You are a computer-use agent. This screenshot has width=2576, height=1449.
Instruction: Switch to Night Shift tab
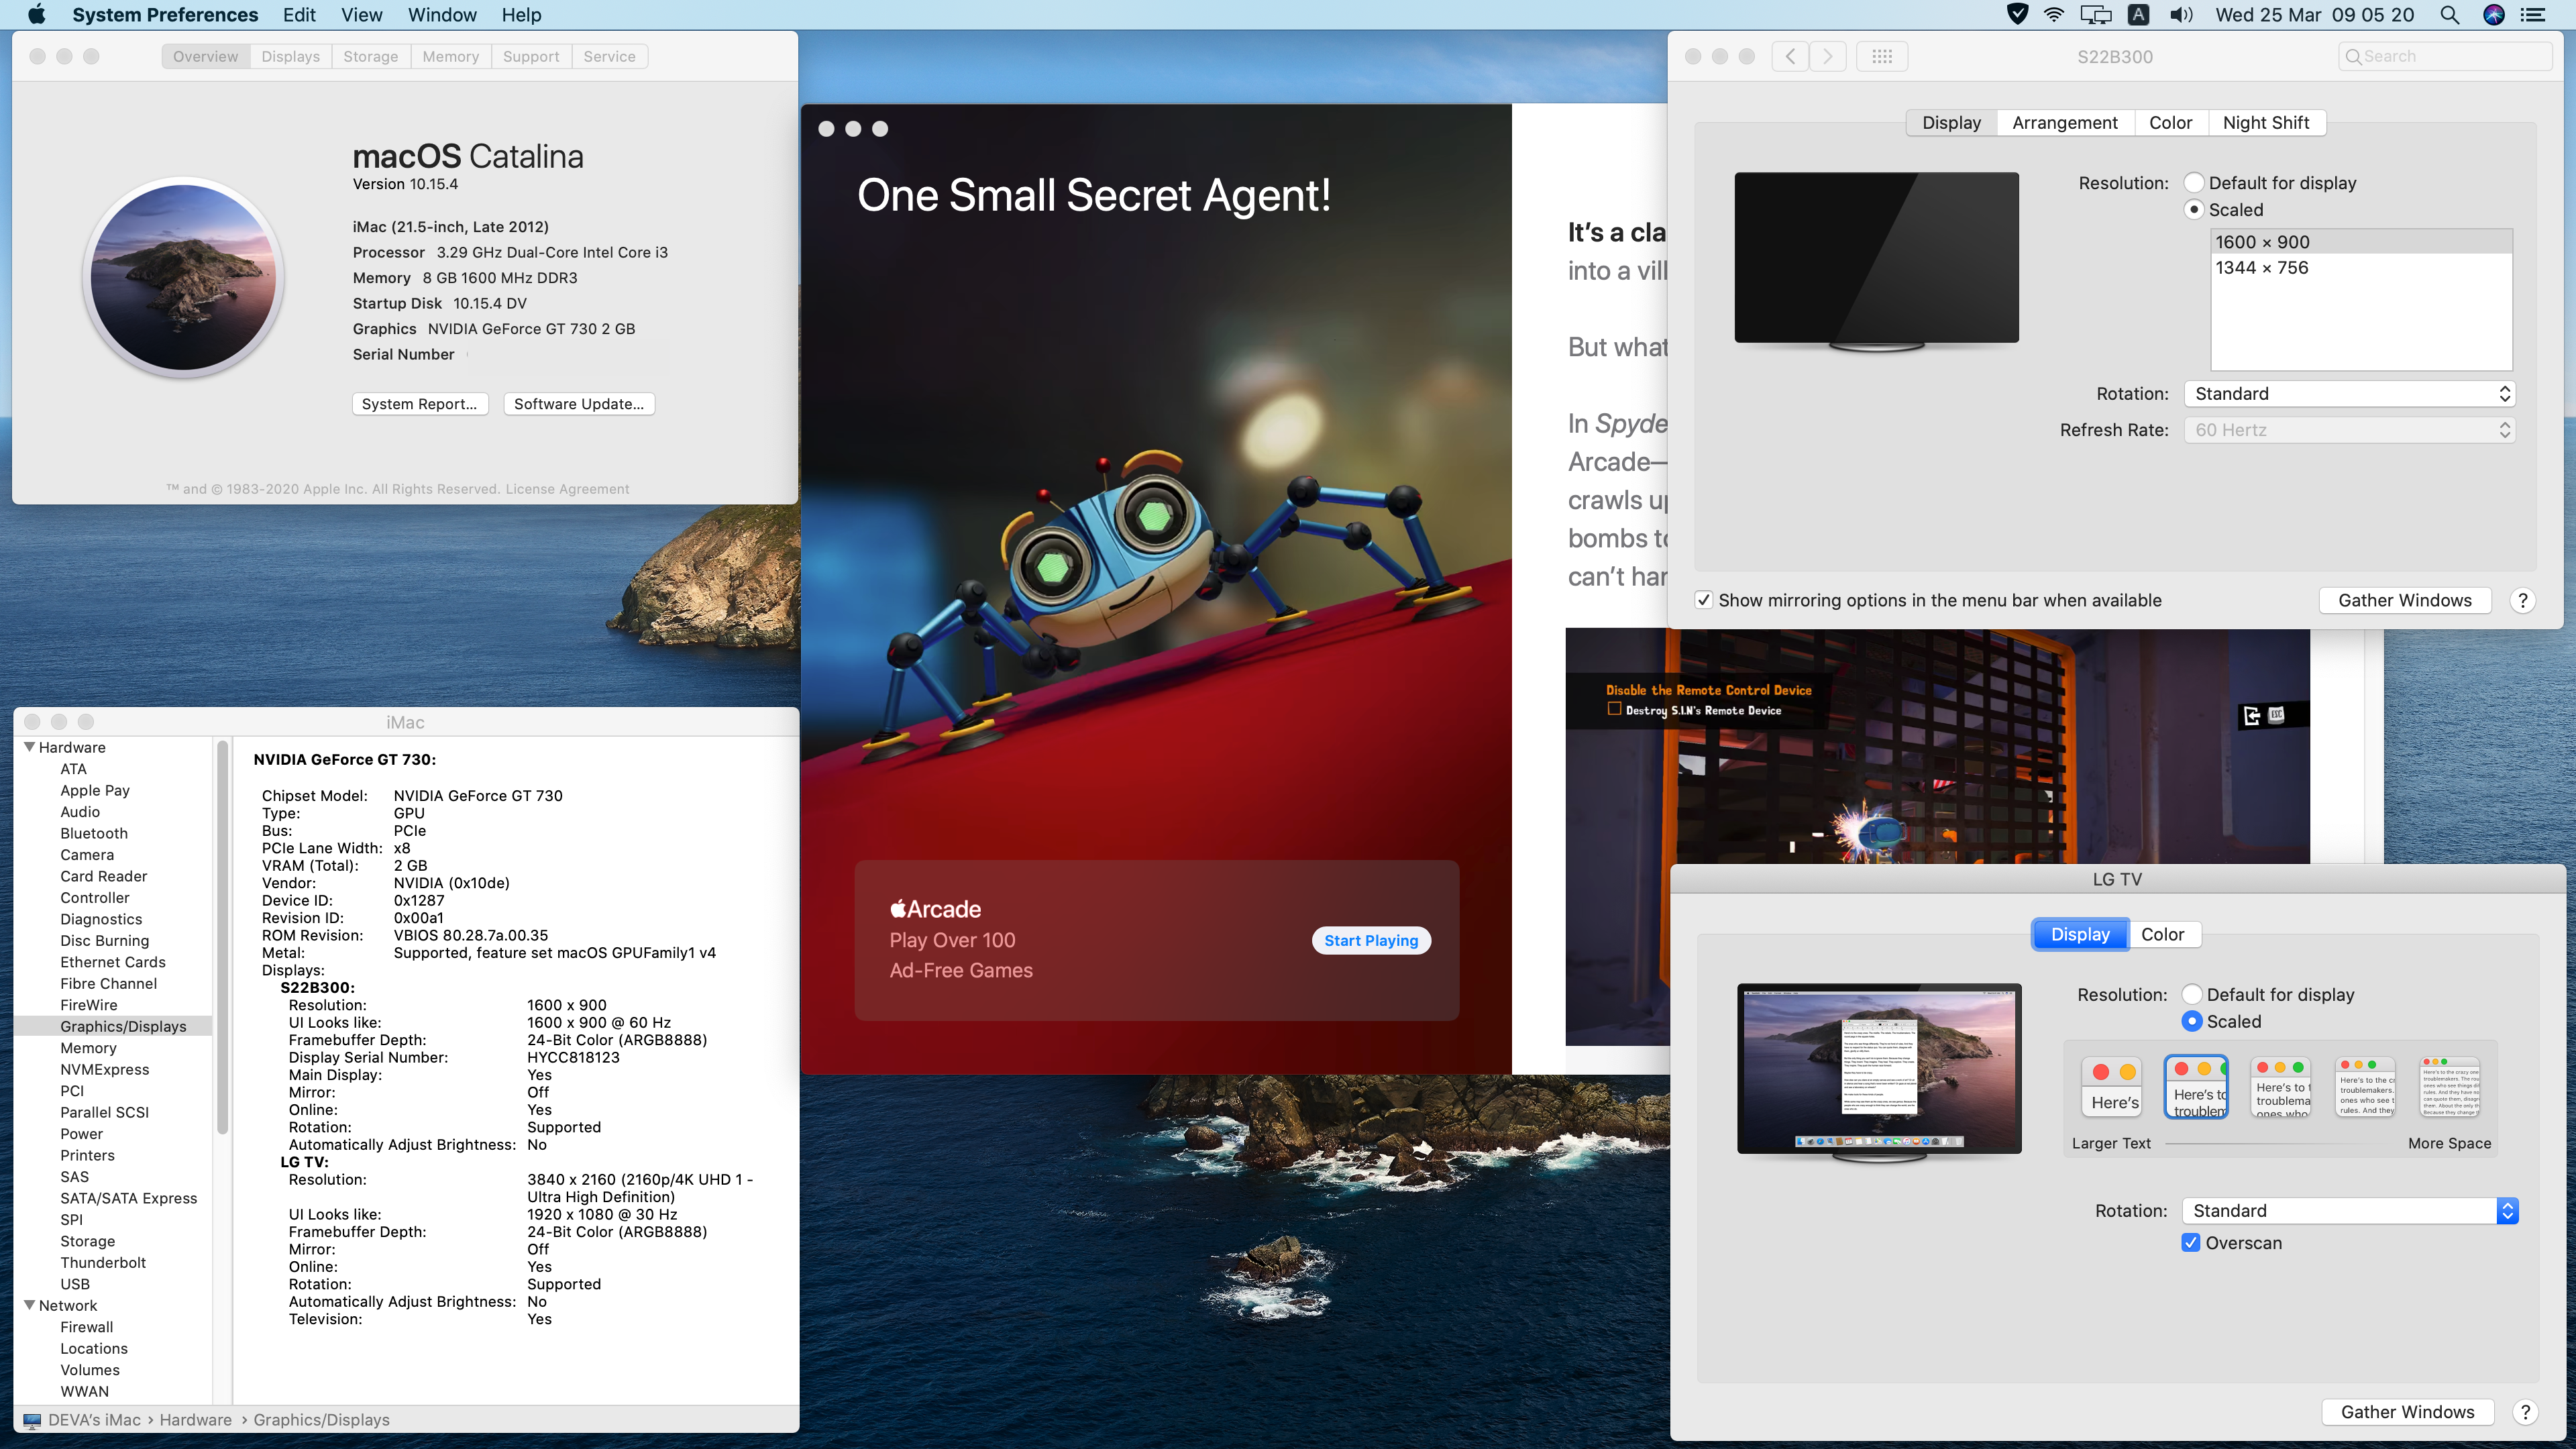[2265, 123]
